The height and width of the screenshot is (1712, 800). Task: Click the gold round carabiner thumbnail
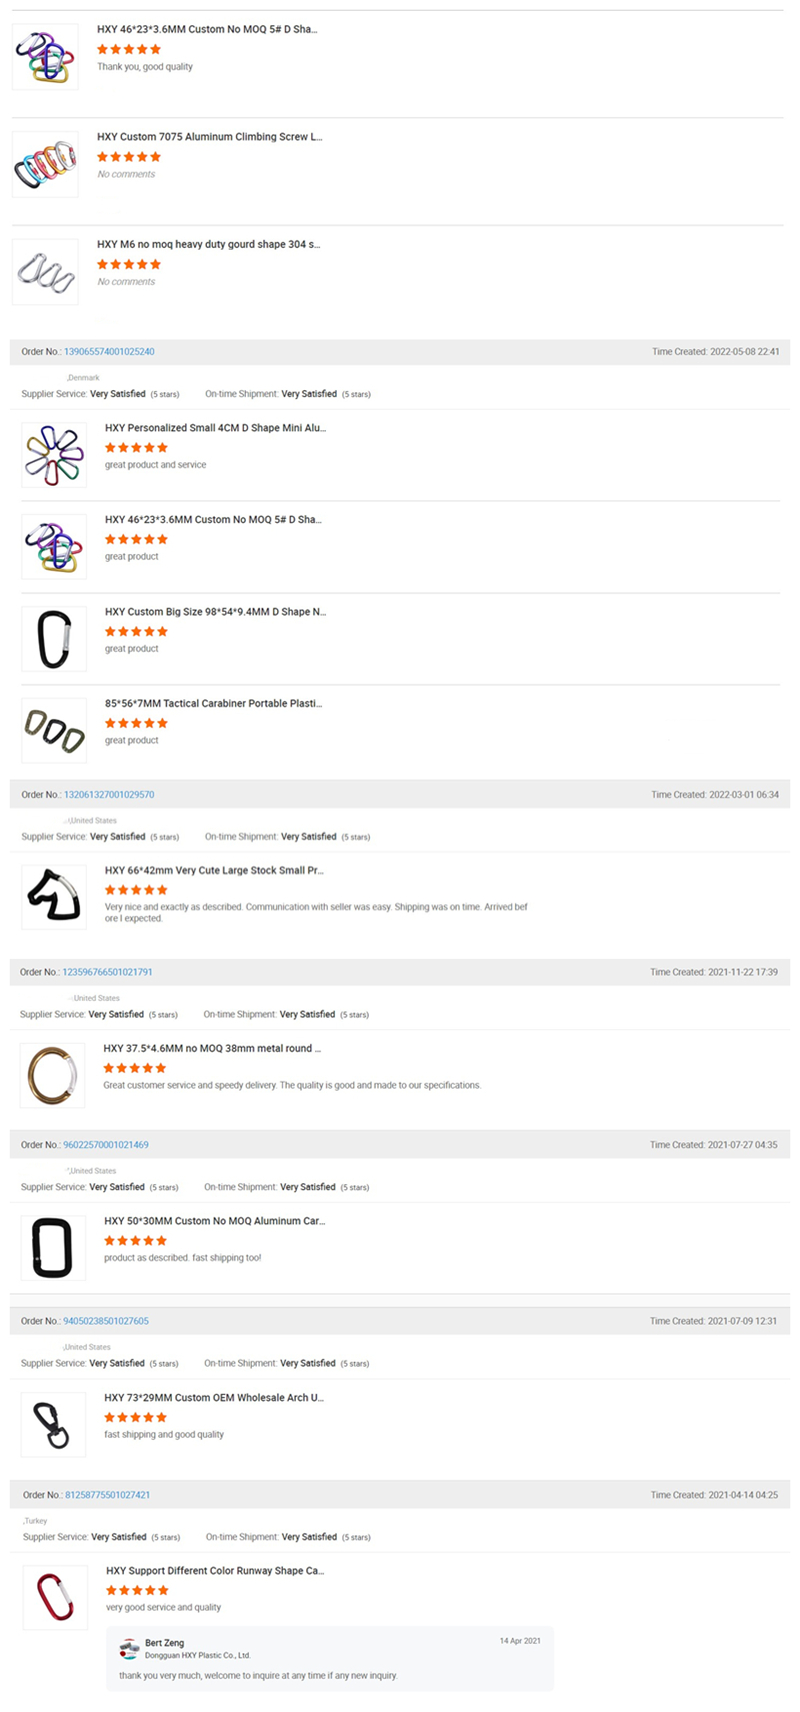[52, 1075]
